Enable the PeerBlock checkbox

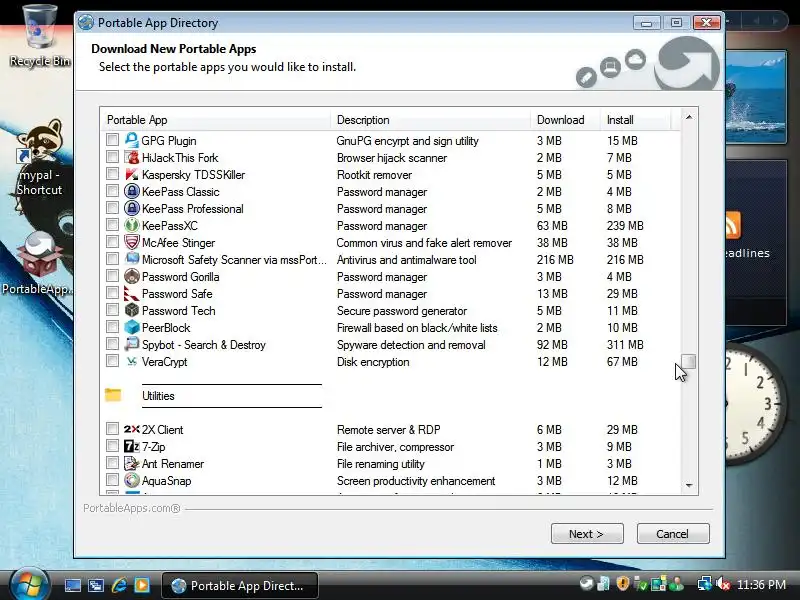[112, 327]
